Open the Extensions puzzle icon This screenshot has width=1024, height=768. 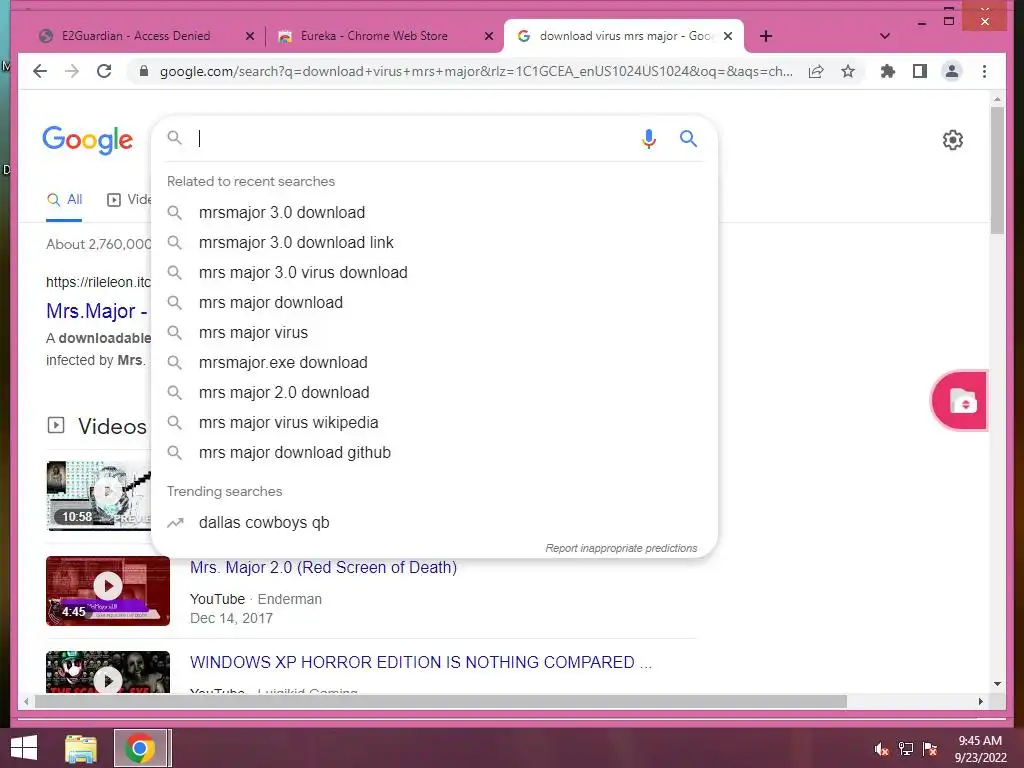tap(888, 71)
